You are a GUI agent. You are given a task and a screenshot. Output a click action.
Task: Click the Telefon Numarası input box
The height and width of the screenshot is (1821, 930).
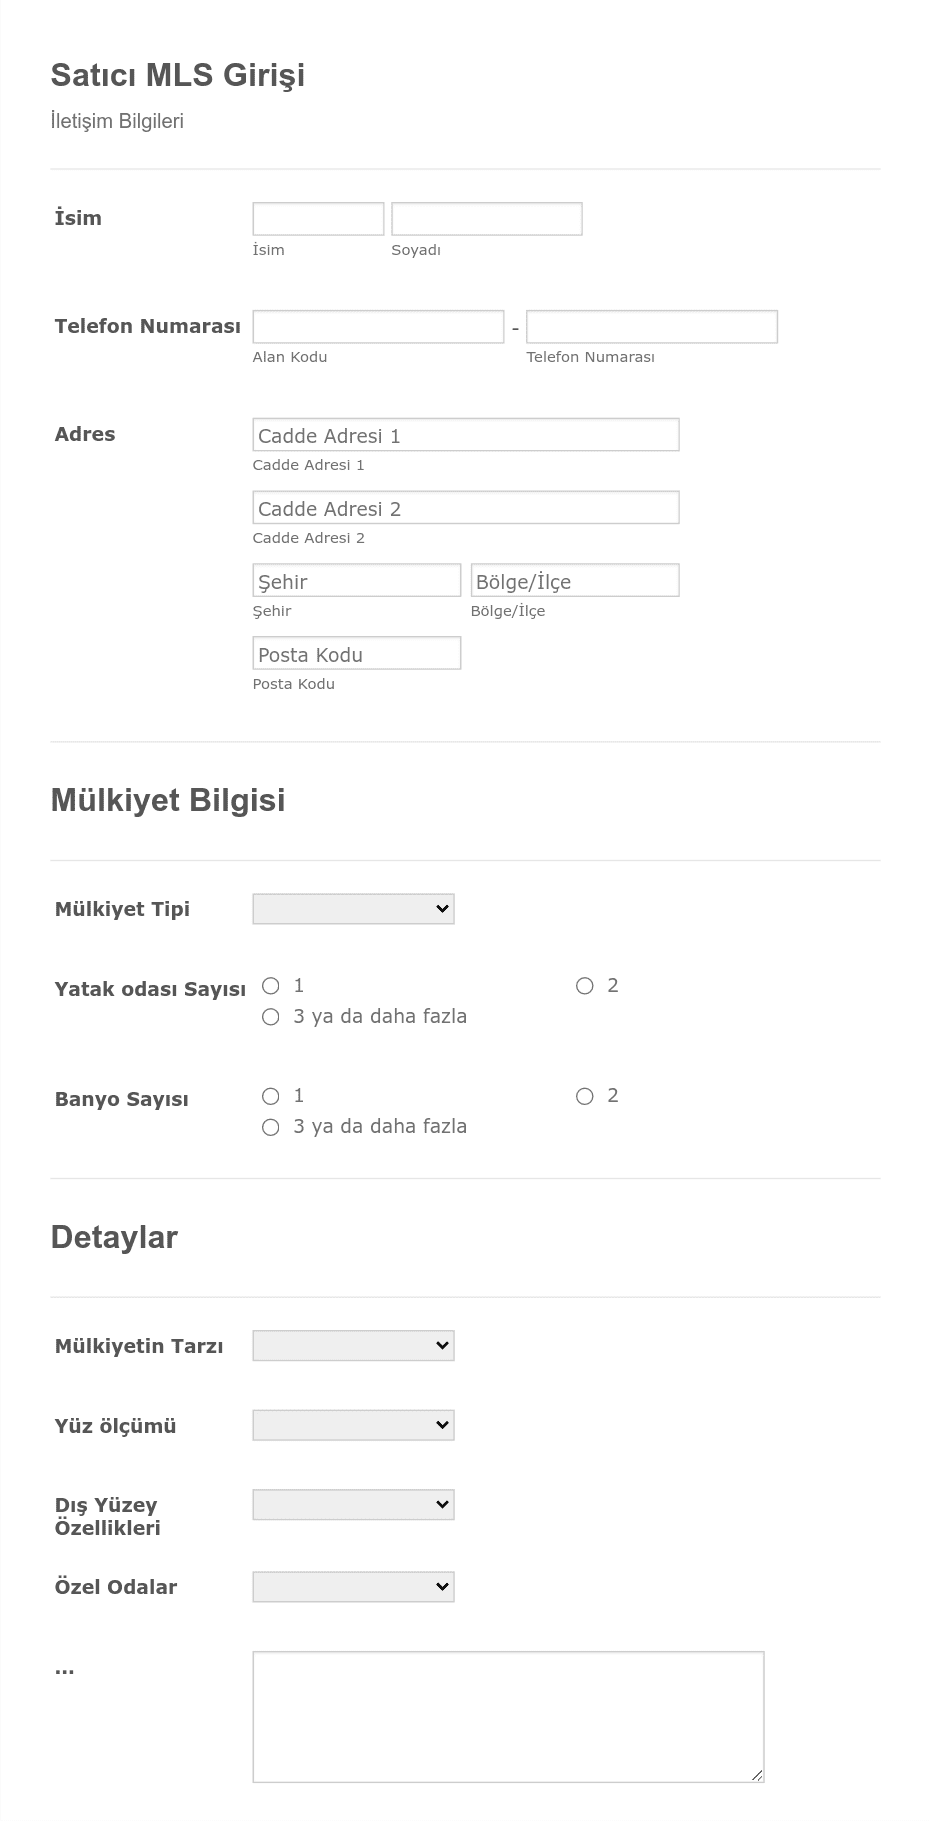coord(652,327)
